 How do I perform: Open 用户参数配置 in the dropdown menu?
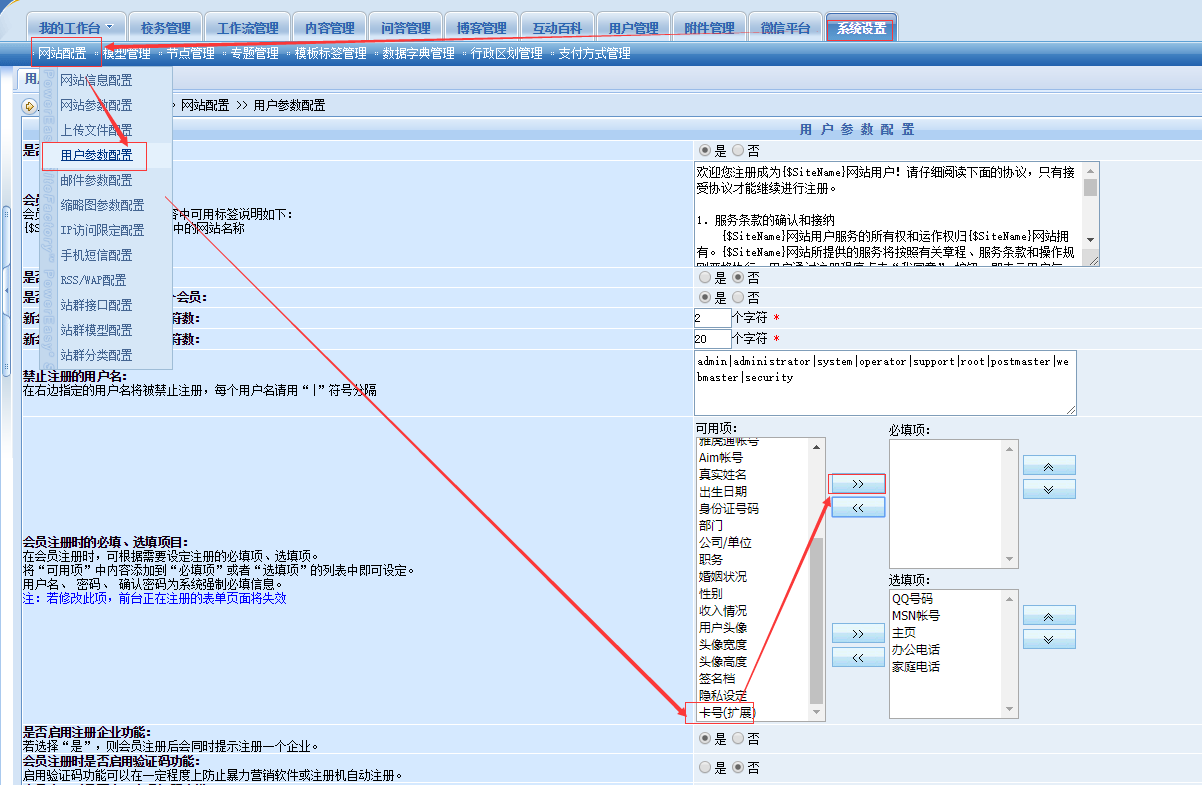coord(96,156)
